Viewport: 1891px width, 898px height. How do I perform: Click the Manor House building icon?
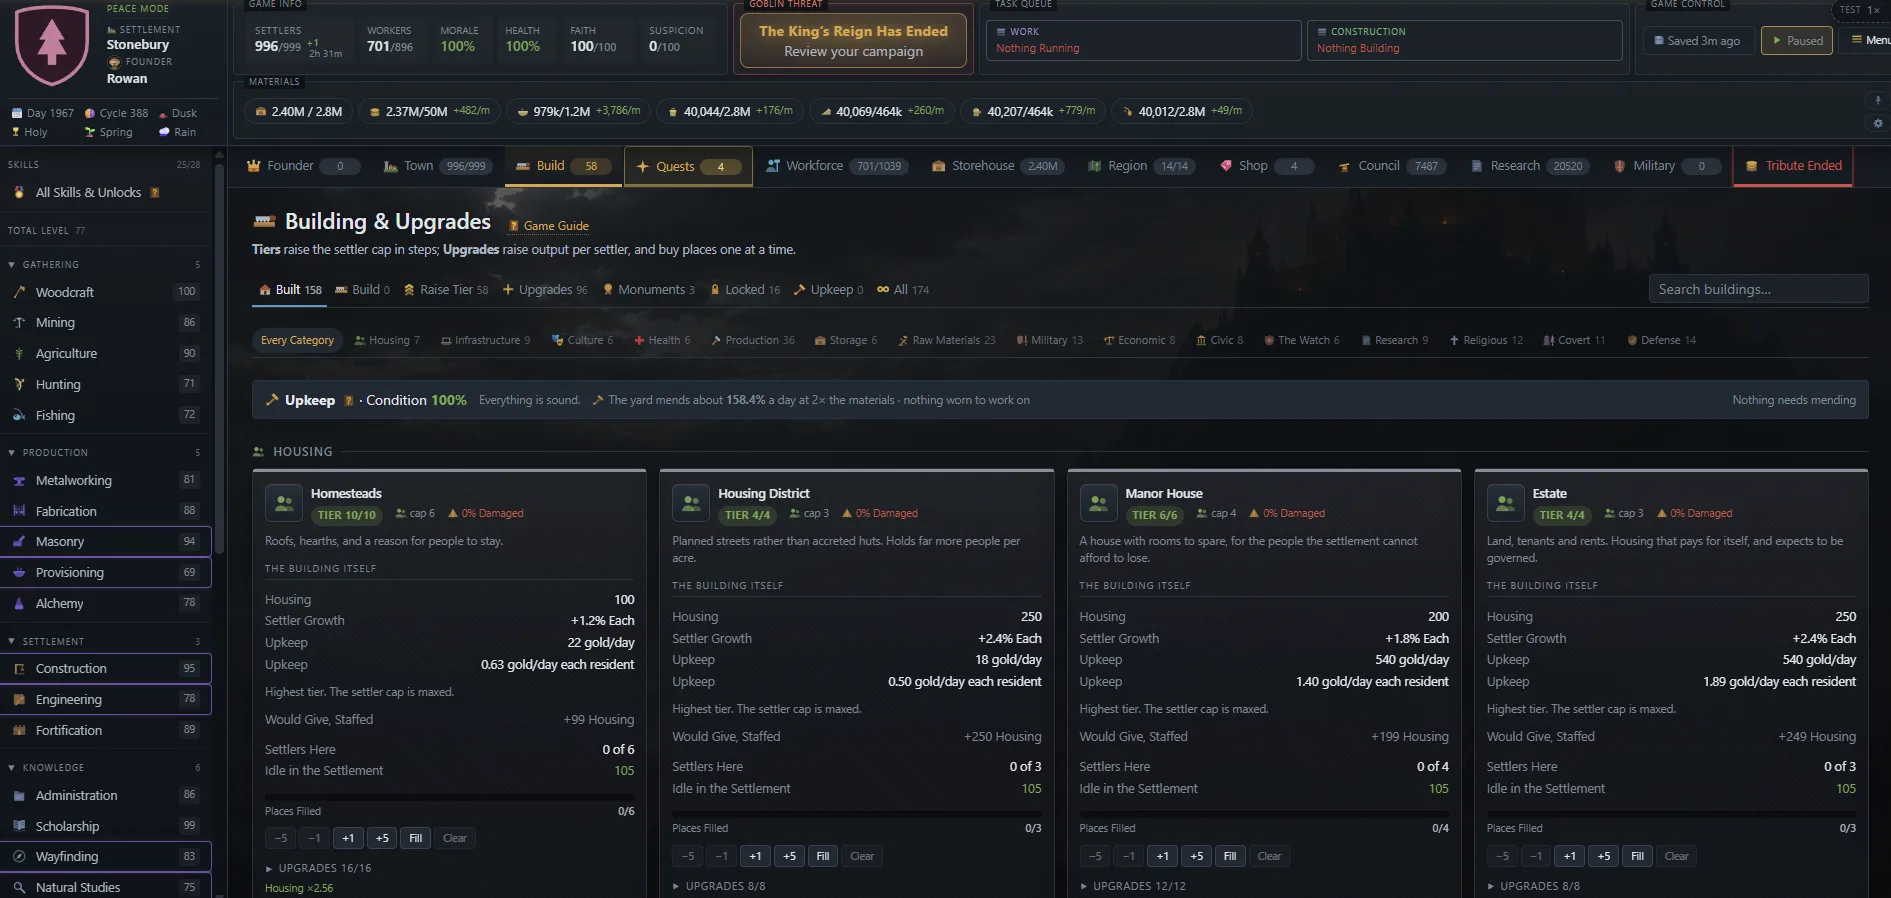click(x=1098, y=503)
